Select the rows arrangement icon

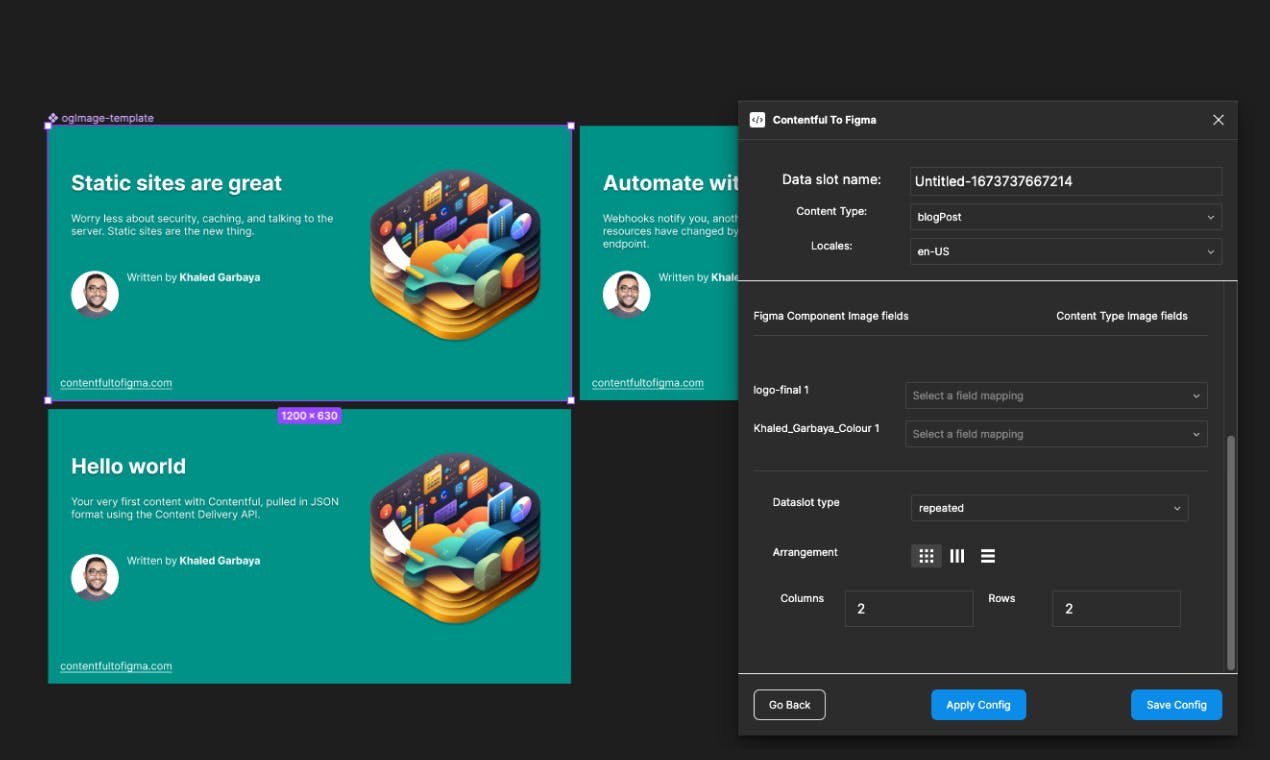click(x=988, y=556)
